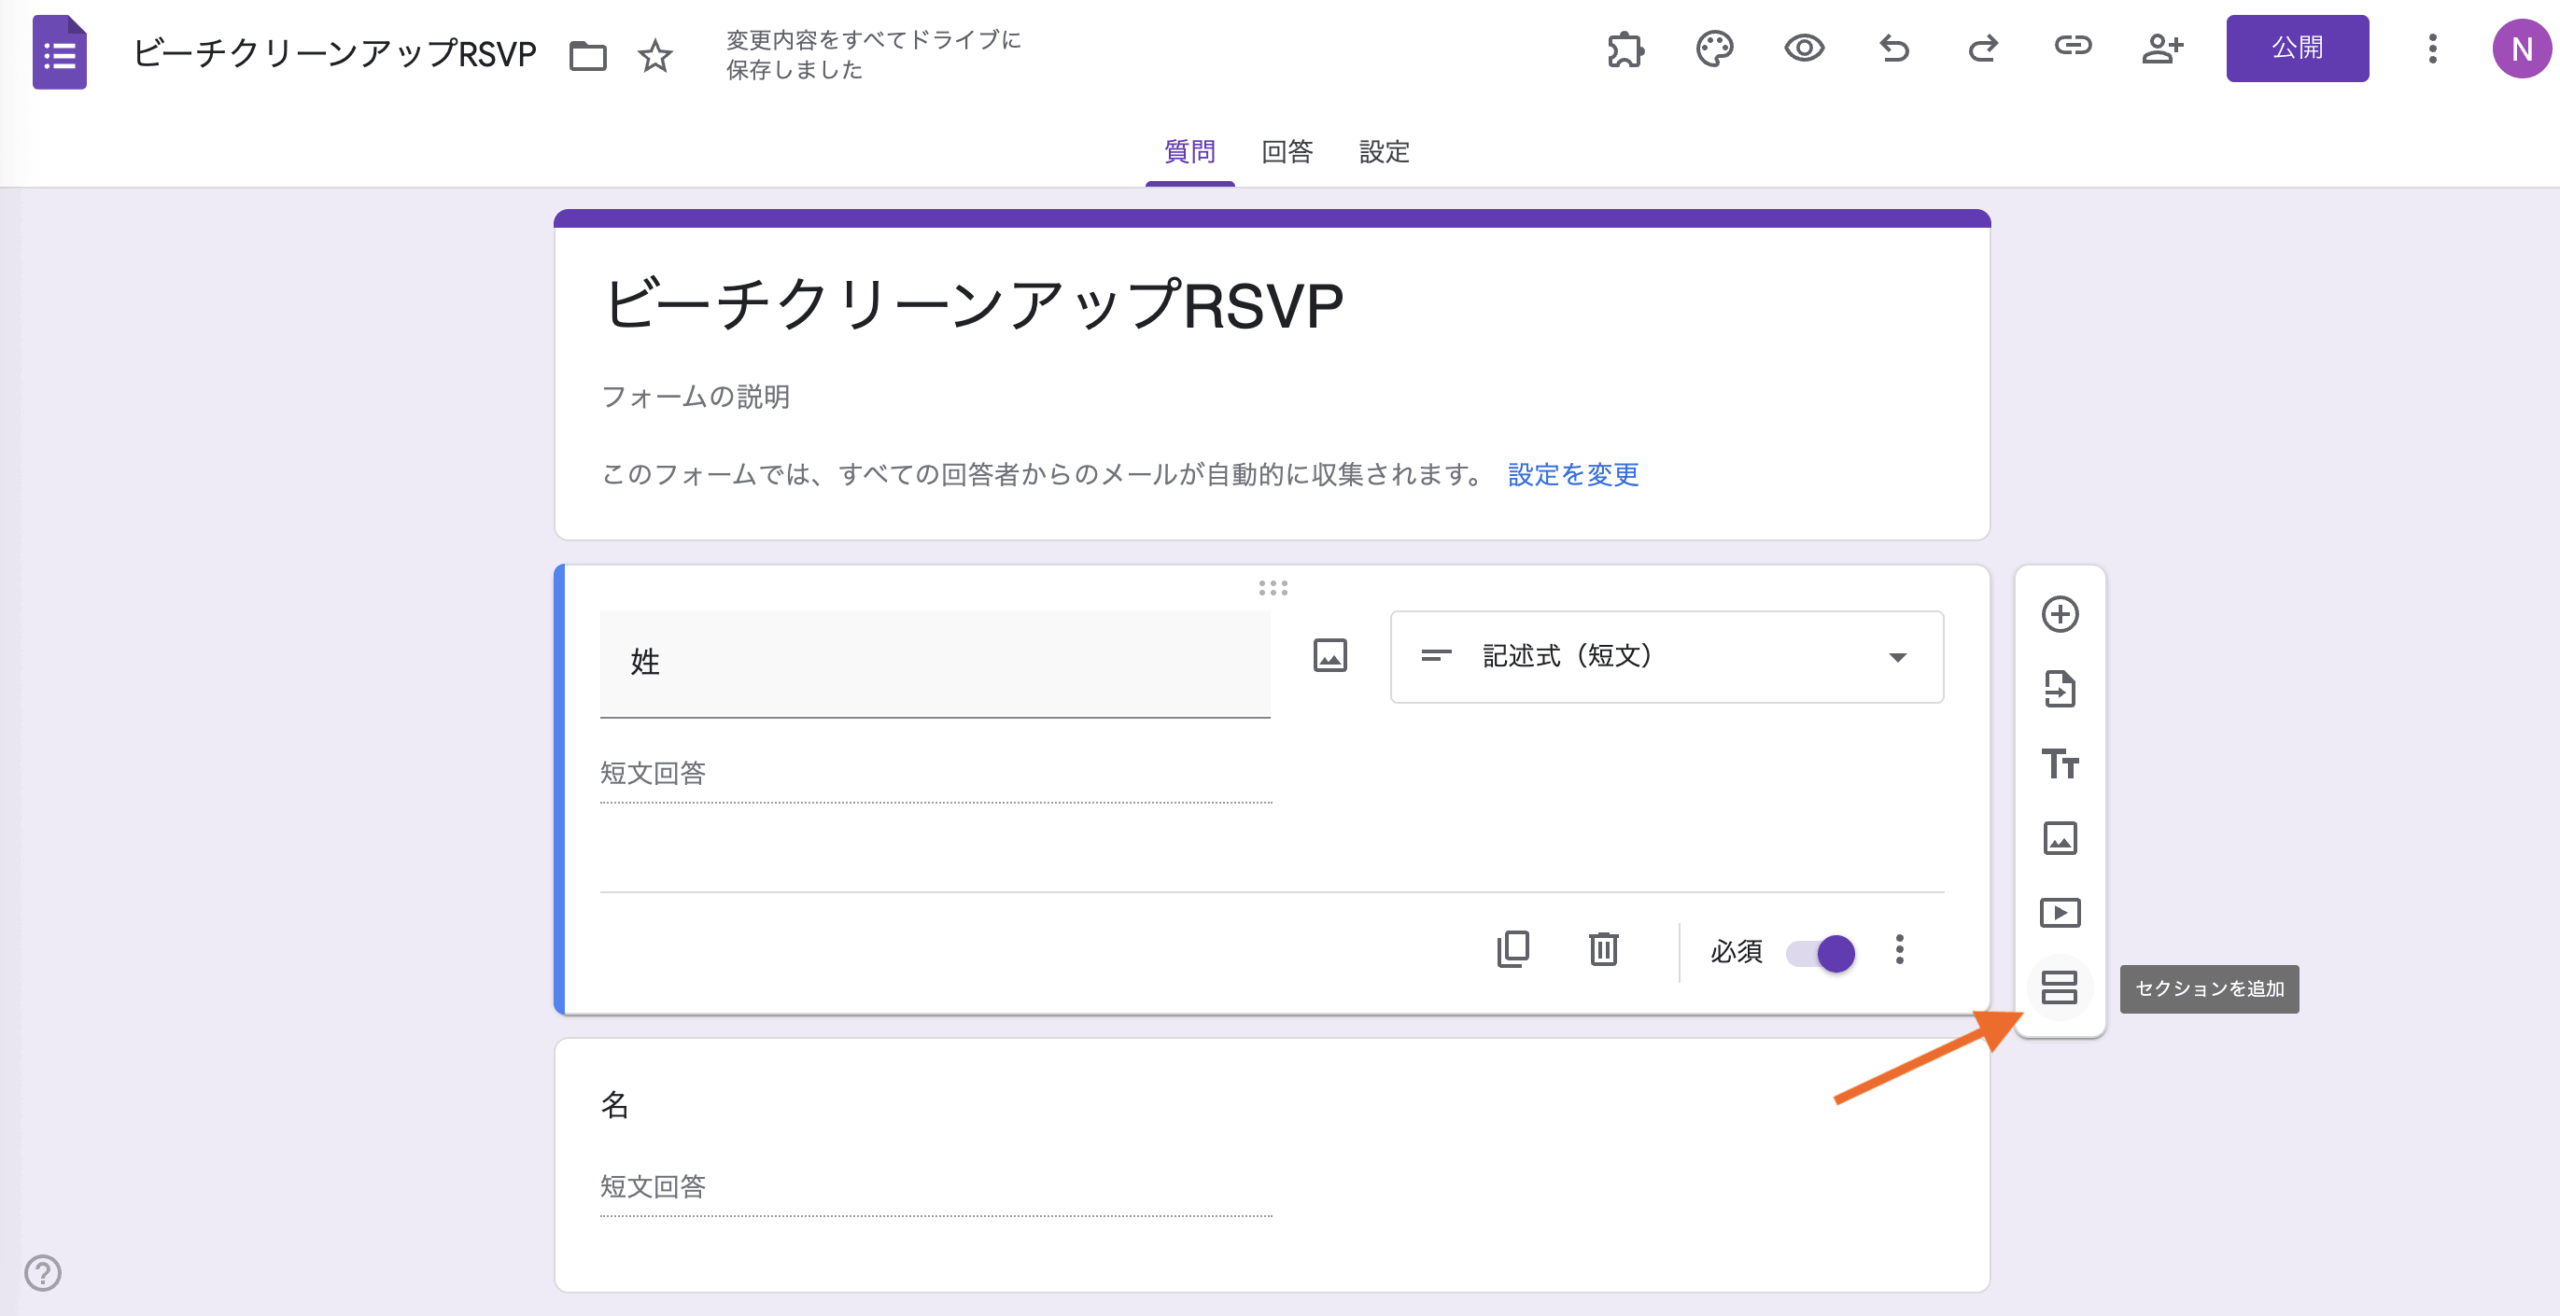
Task: Switch to the 設定 tab
Action: [x=1384, y=152]
